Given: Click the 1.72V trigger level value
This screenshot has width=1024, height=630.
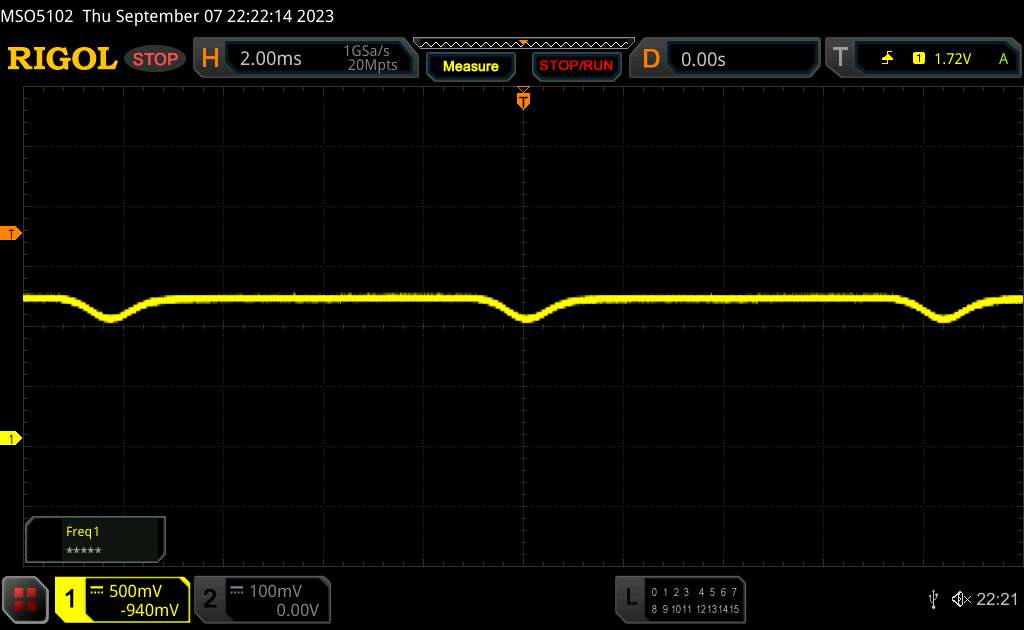Looking at the screenshot, I should tap(952, 59).
